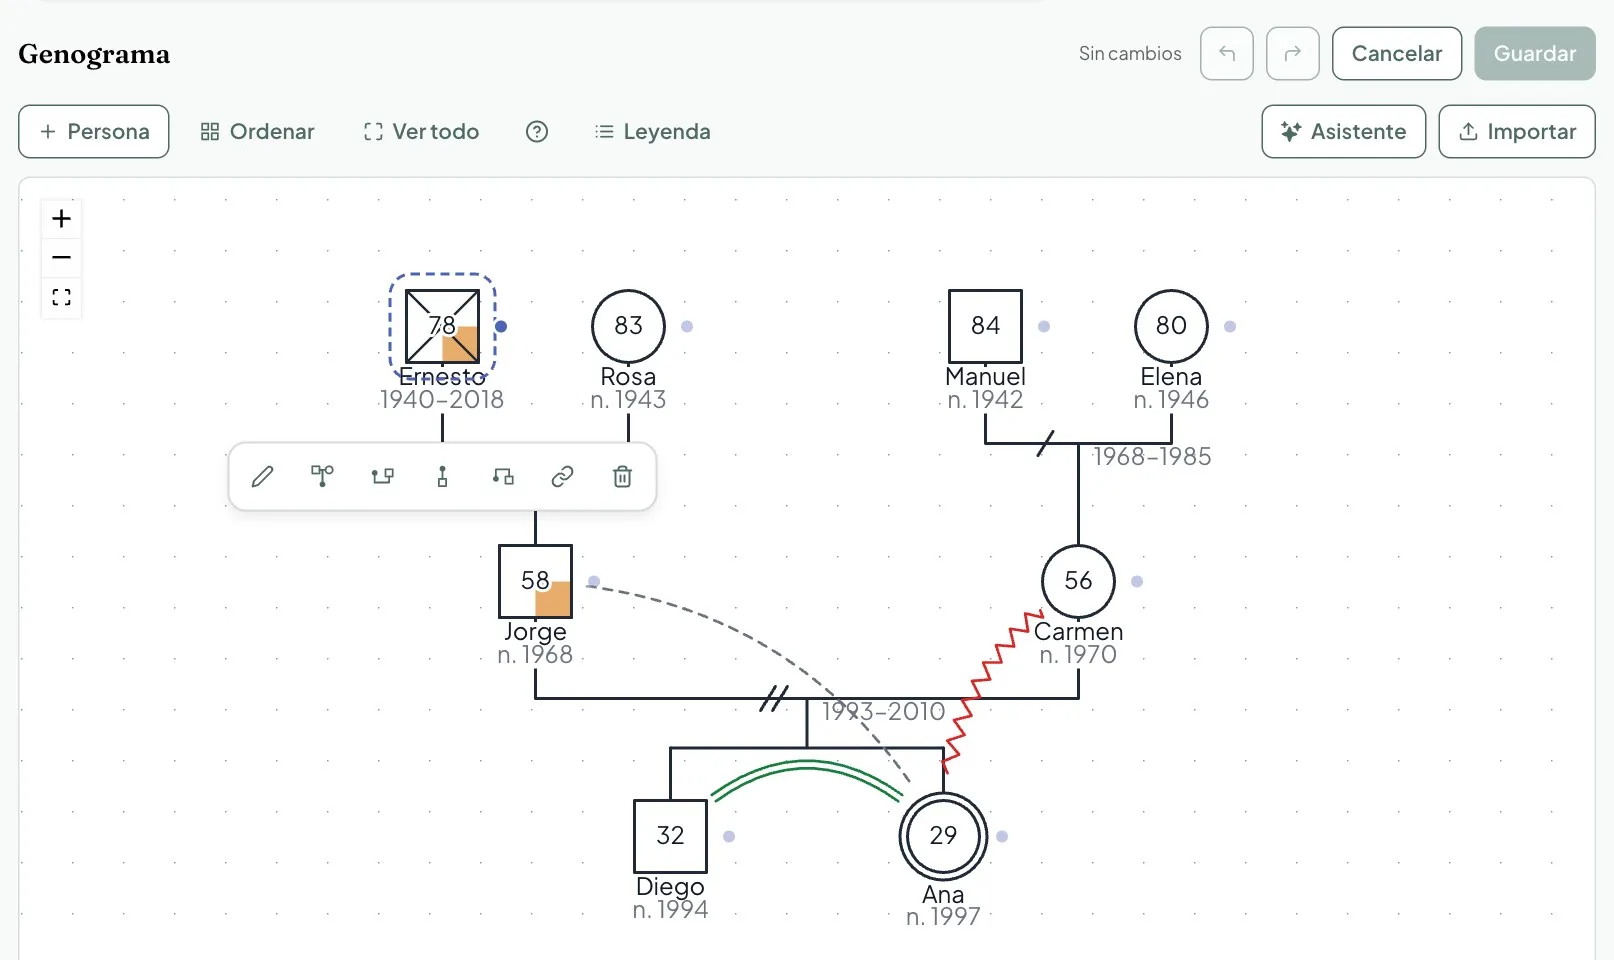Select the Rosa circle node
This screenshot has height=960, width=1614.
click(x=628, y=326)
